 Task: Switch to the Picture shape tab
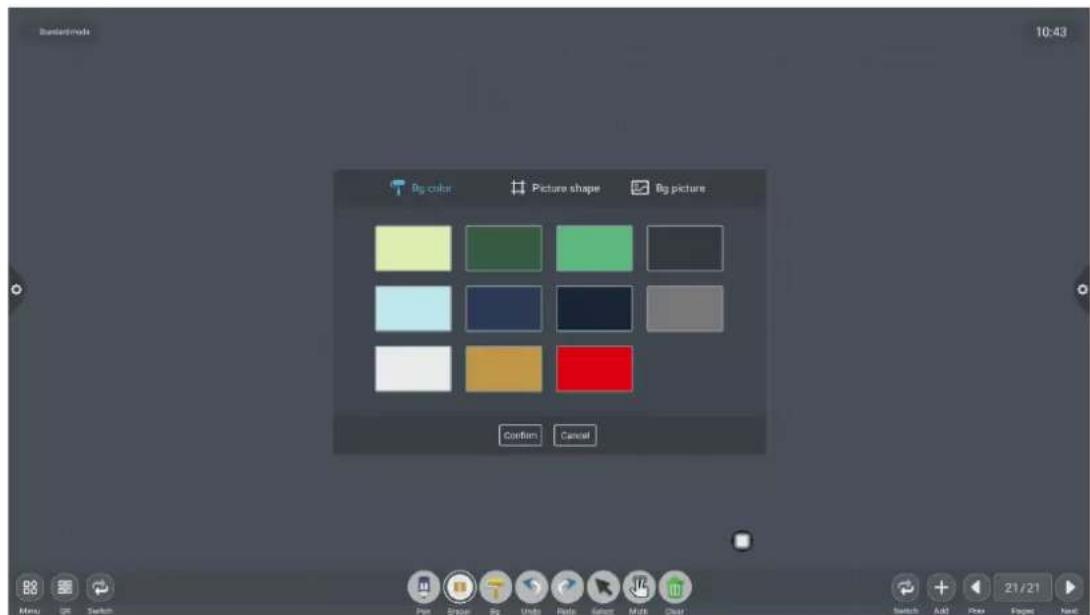[555, 188]
